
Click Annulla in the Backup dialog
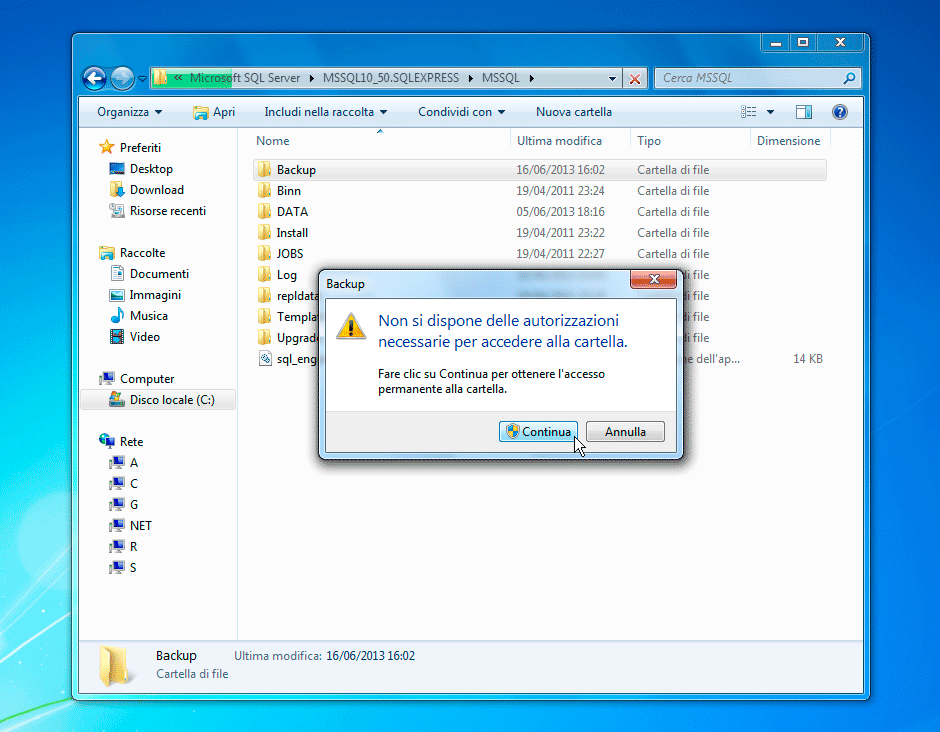point(625,432)
